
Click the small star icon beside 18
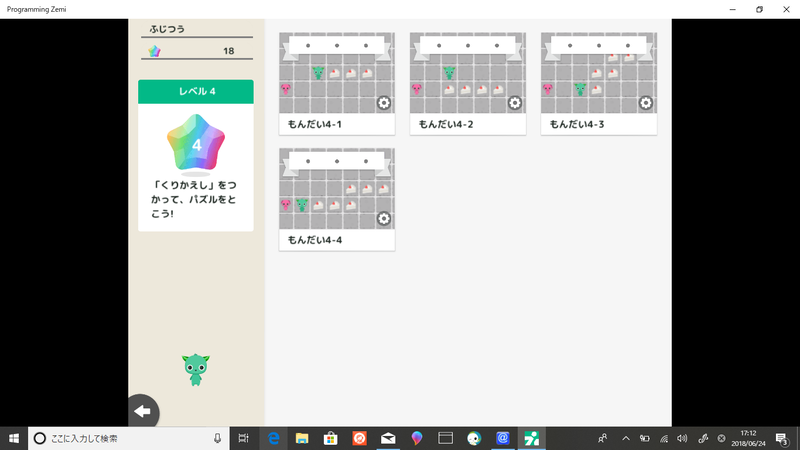(154, 51)
